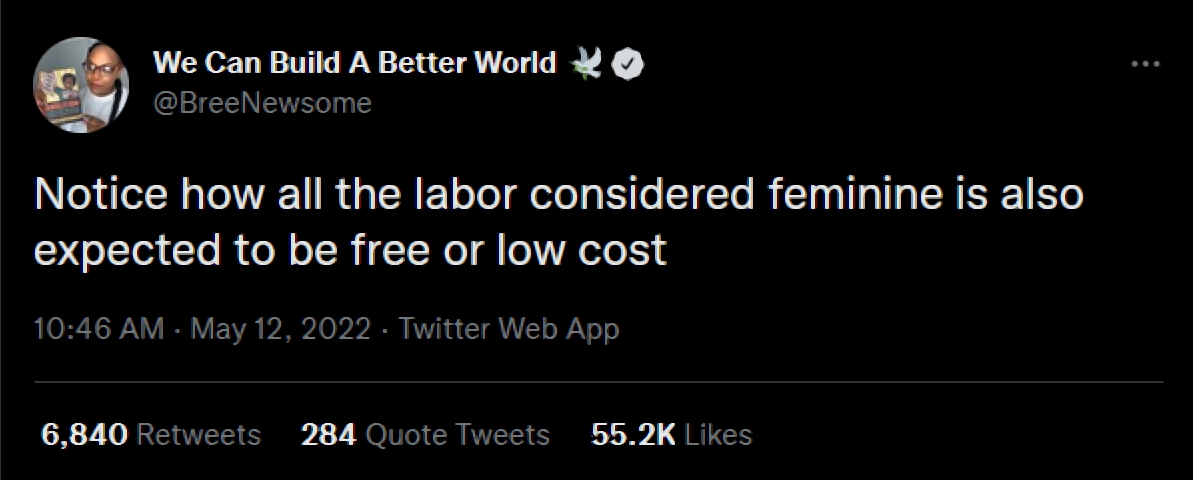The image size is (1193, 480).
Task: Click the May 12, 2022 date
Action: click(279, 328)
